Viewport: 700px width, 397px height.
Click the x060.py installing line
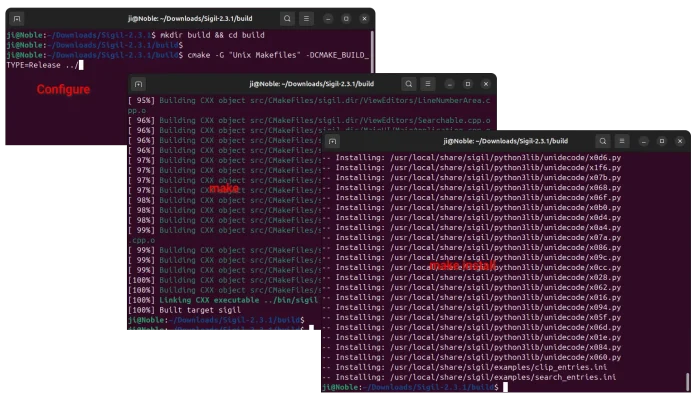tap(471, 357)
